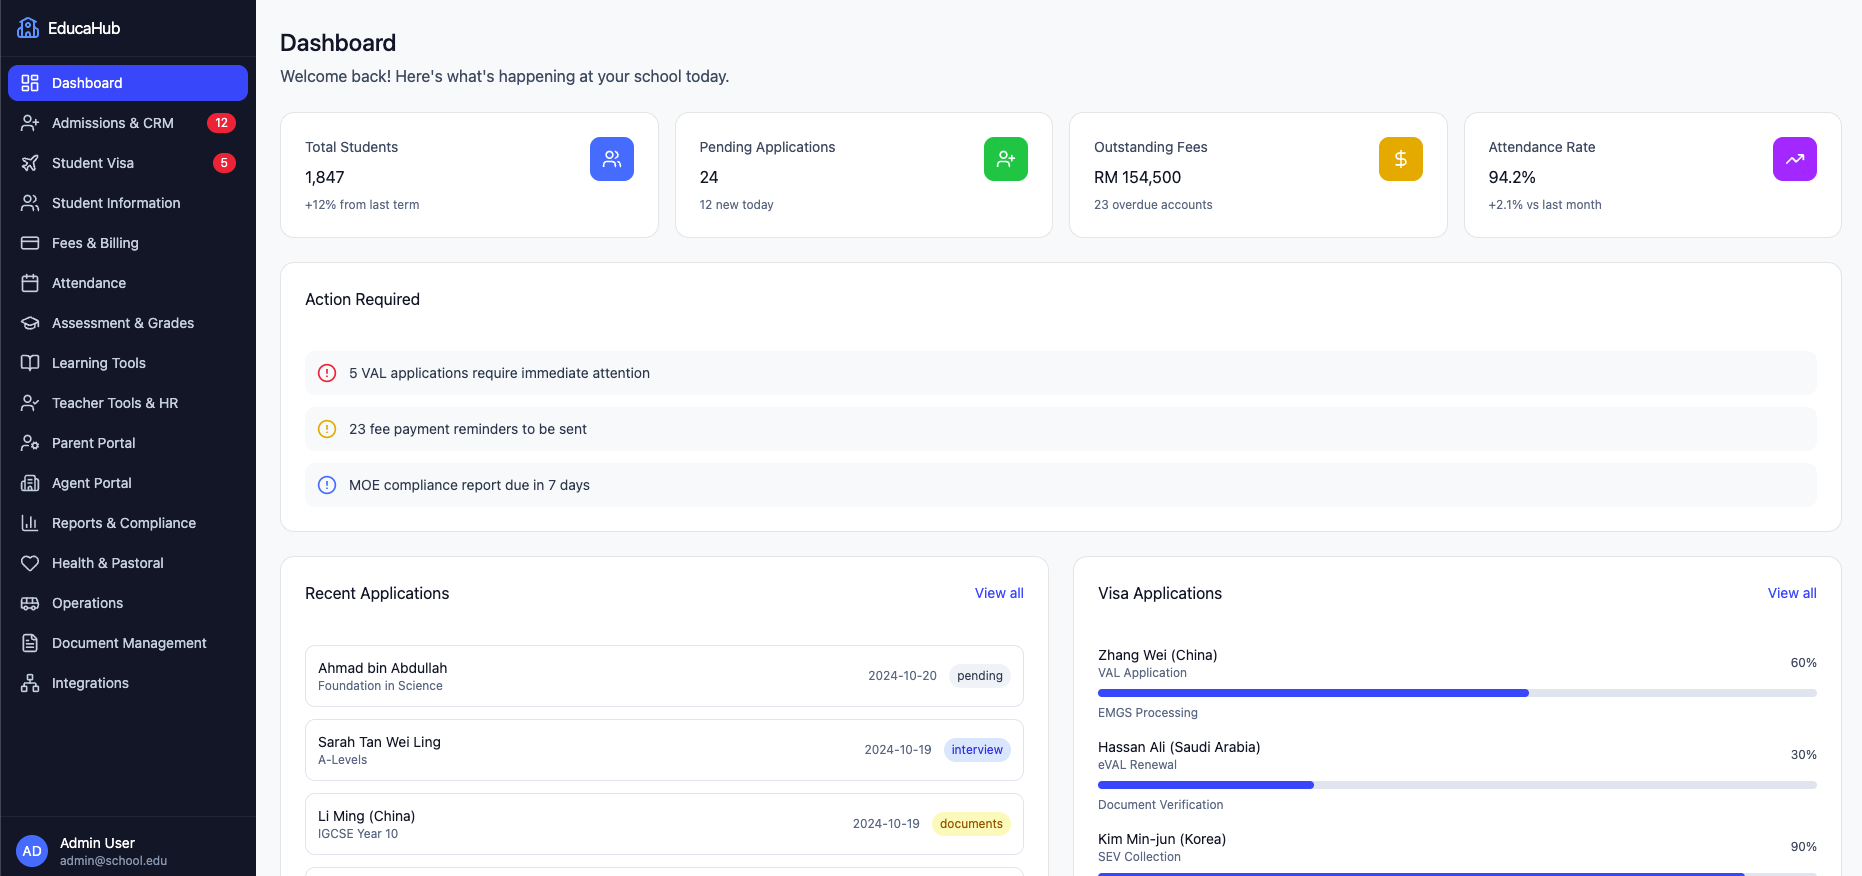
Task: View all Visa Applications
Action: click(1791, 593)
